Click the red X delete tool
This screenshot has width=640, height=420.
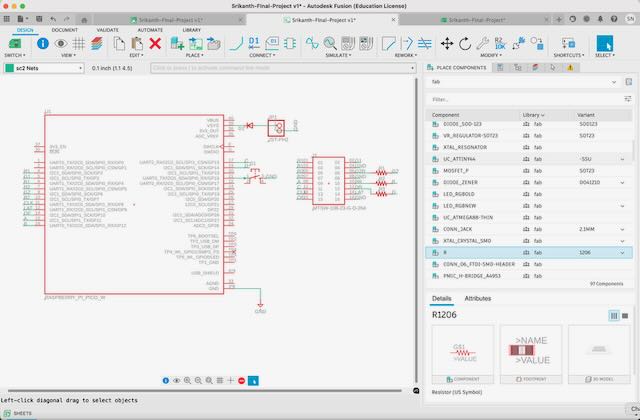[154, 44]
